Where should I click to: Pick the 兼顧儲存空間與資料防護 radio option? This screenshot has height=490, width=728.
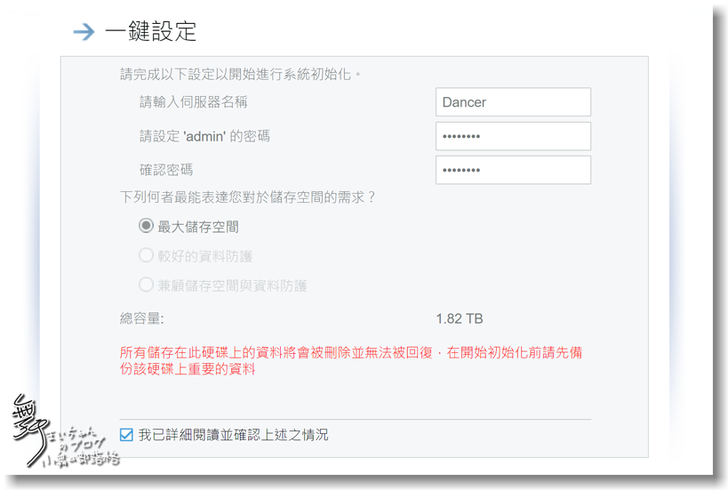pyautogui.click(x=146, y=285)
